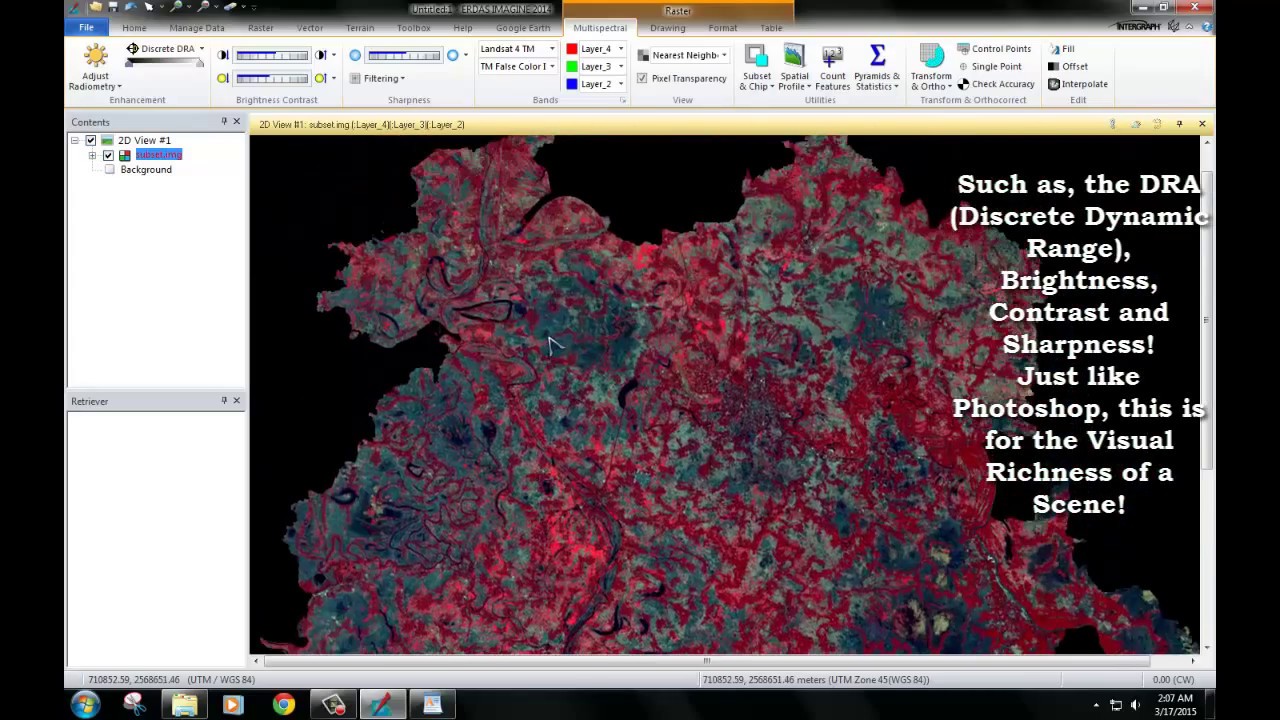
Task: Open Pyramids & Statistics sigma tool
Action: (877, 67)
